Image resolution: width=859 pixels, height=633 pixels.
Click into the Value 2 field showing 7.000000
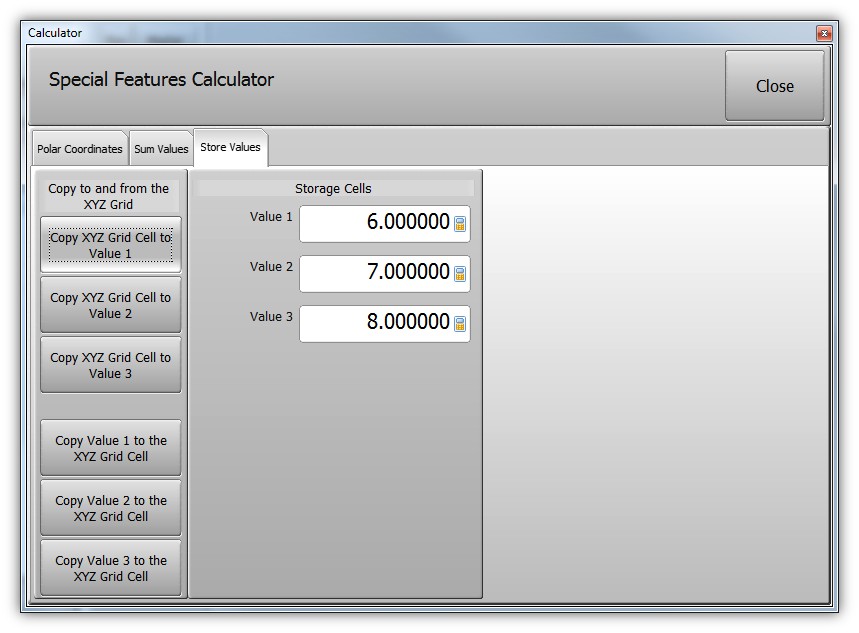[x=375, y=274]
